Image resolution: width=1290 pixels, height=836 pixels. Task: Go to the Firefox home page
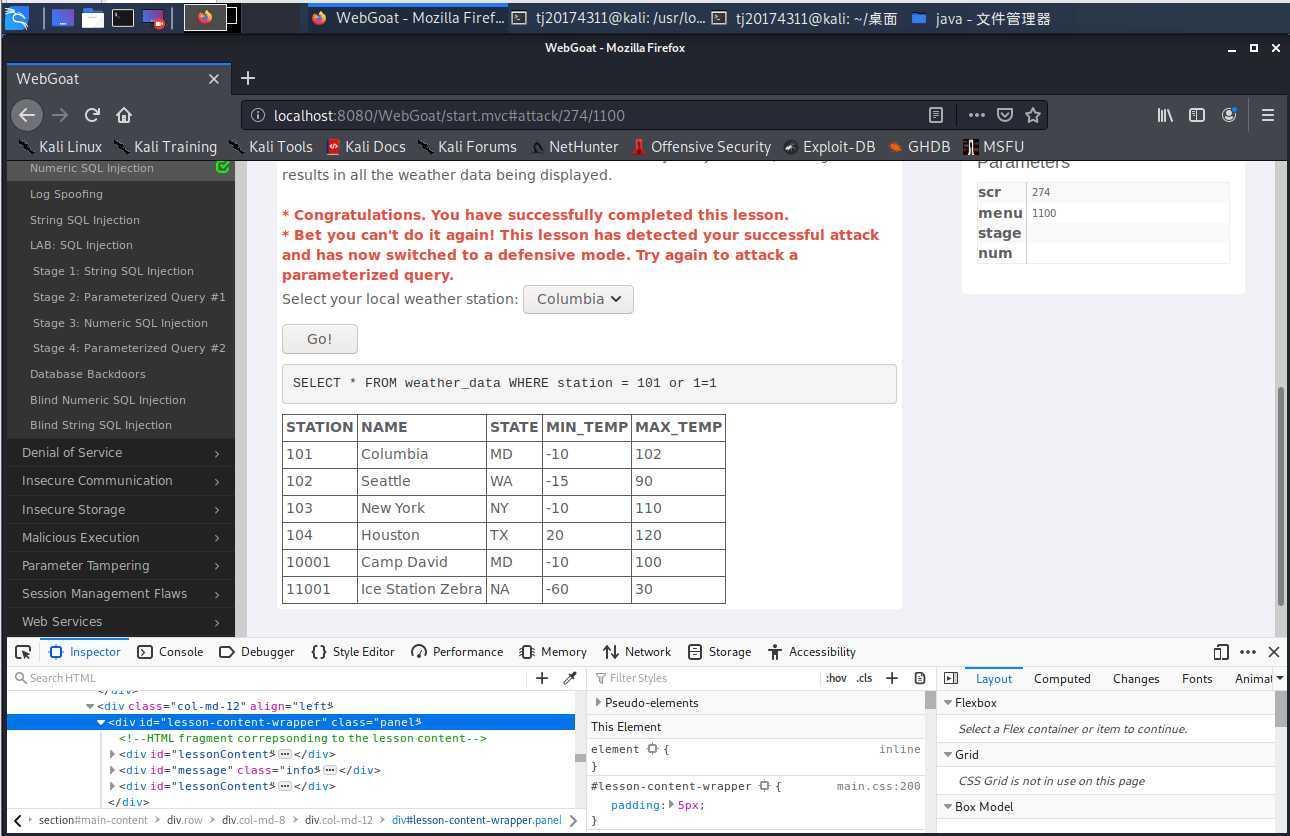(x=124, y=115)
